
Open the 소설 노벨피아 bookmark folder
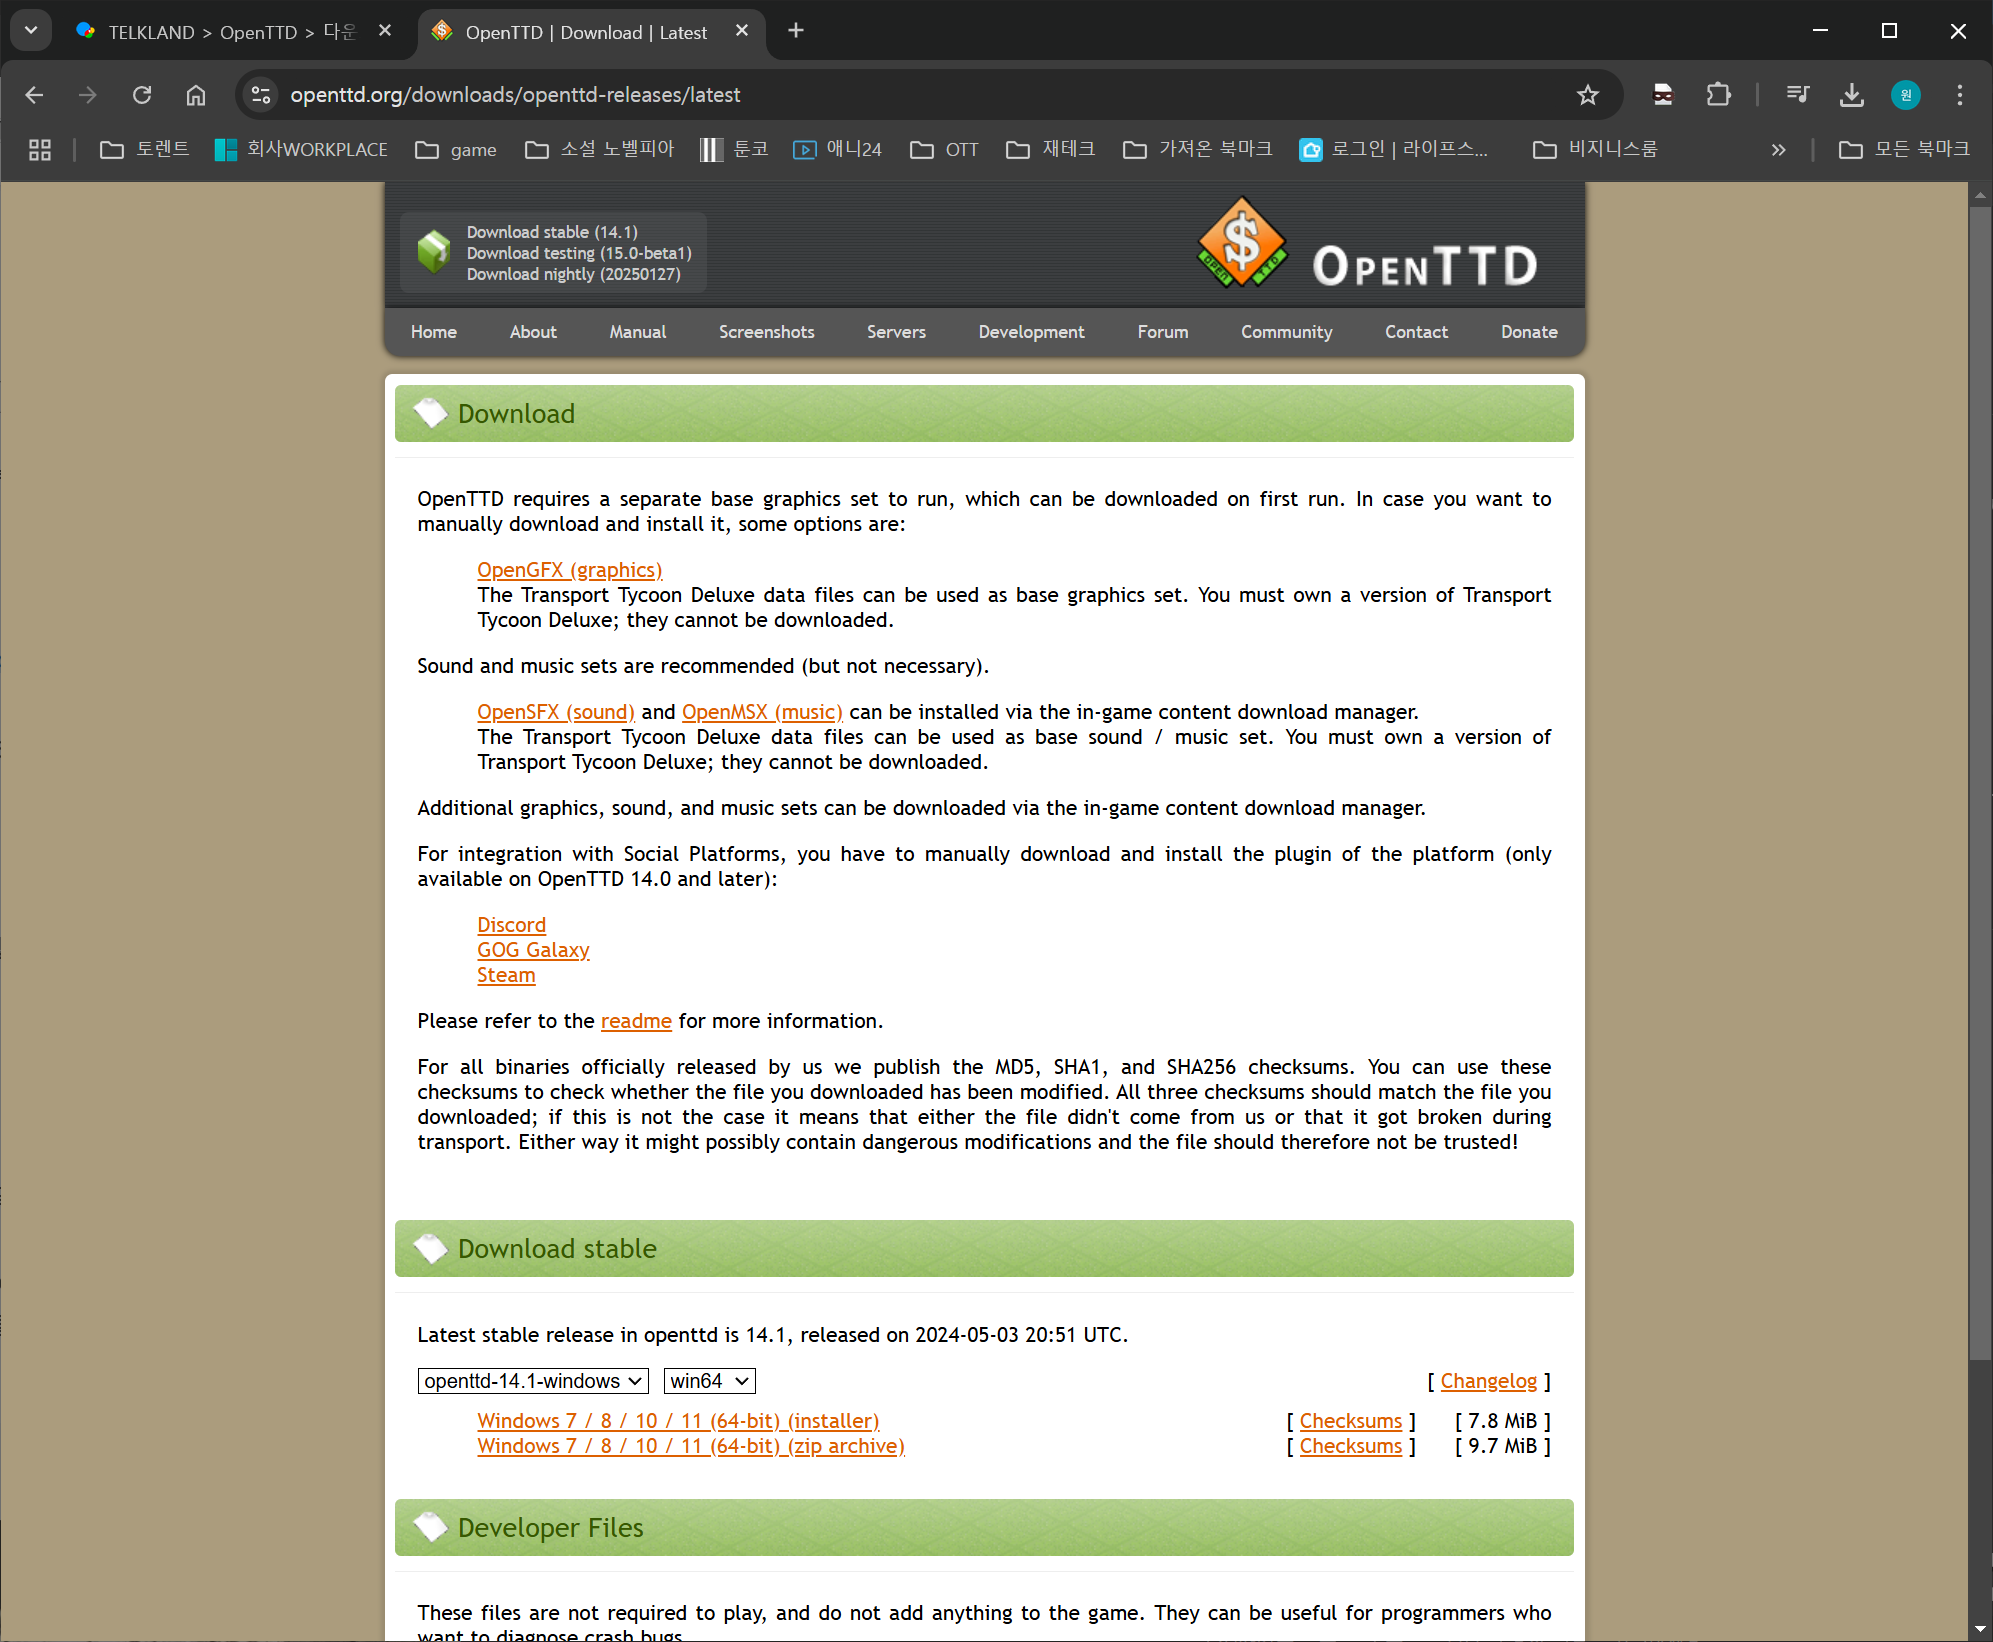click(x=600, y=150)
